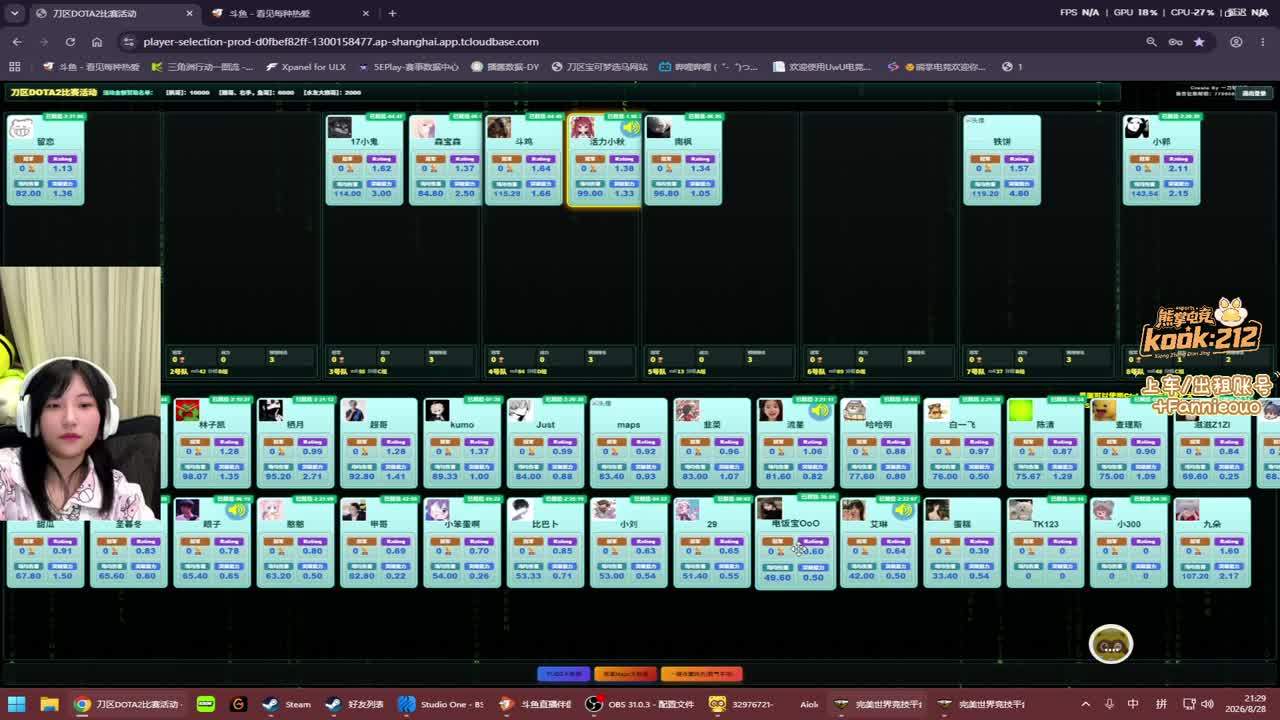This screenshot has width=1280, height=720.
Task: Select the 17小鬼 player card
Action: pos(364,160)
